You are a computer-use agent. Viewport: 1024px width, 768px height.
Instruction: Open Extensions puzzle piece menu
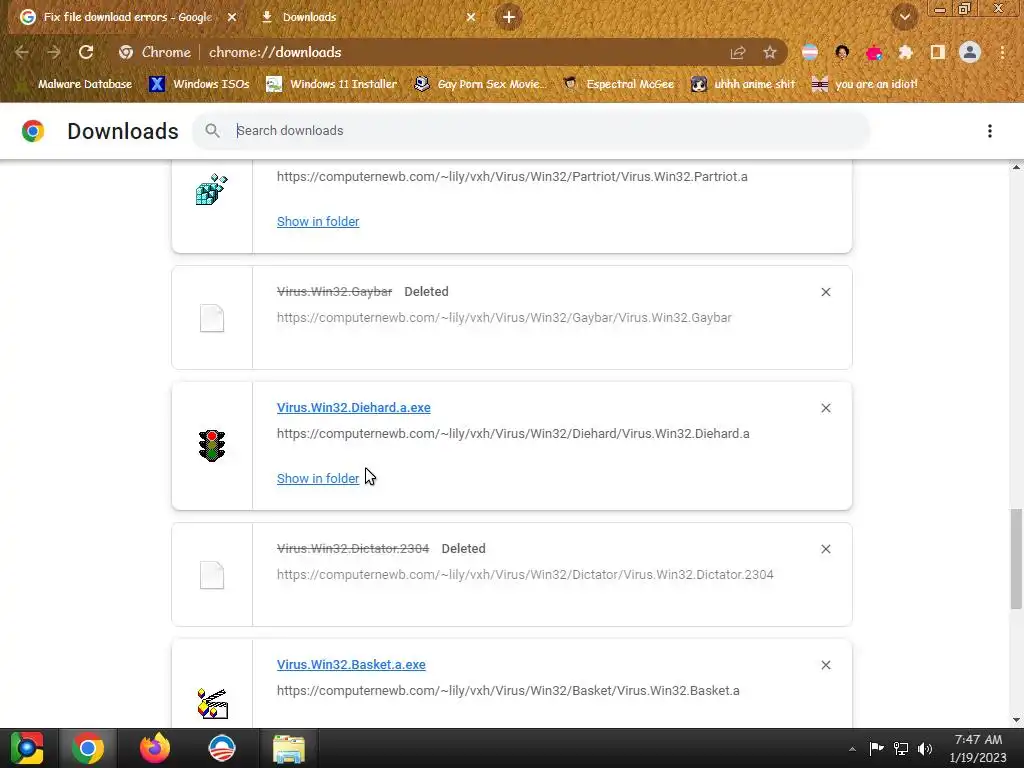[x=905, y=52]
